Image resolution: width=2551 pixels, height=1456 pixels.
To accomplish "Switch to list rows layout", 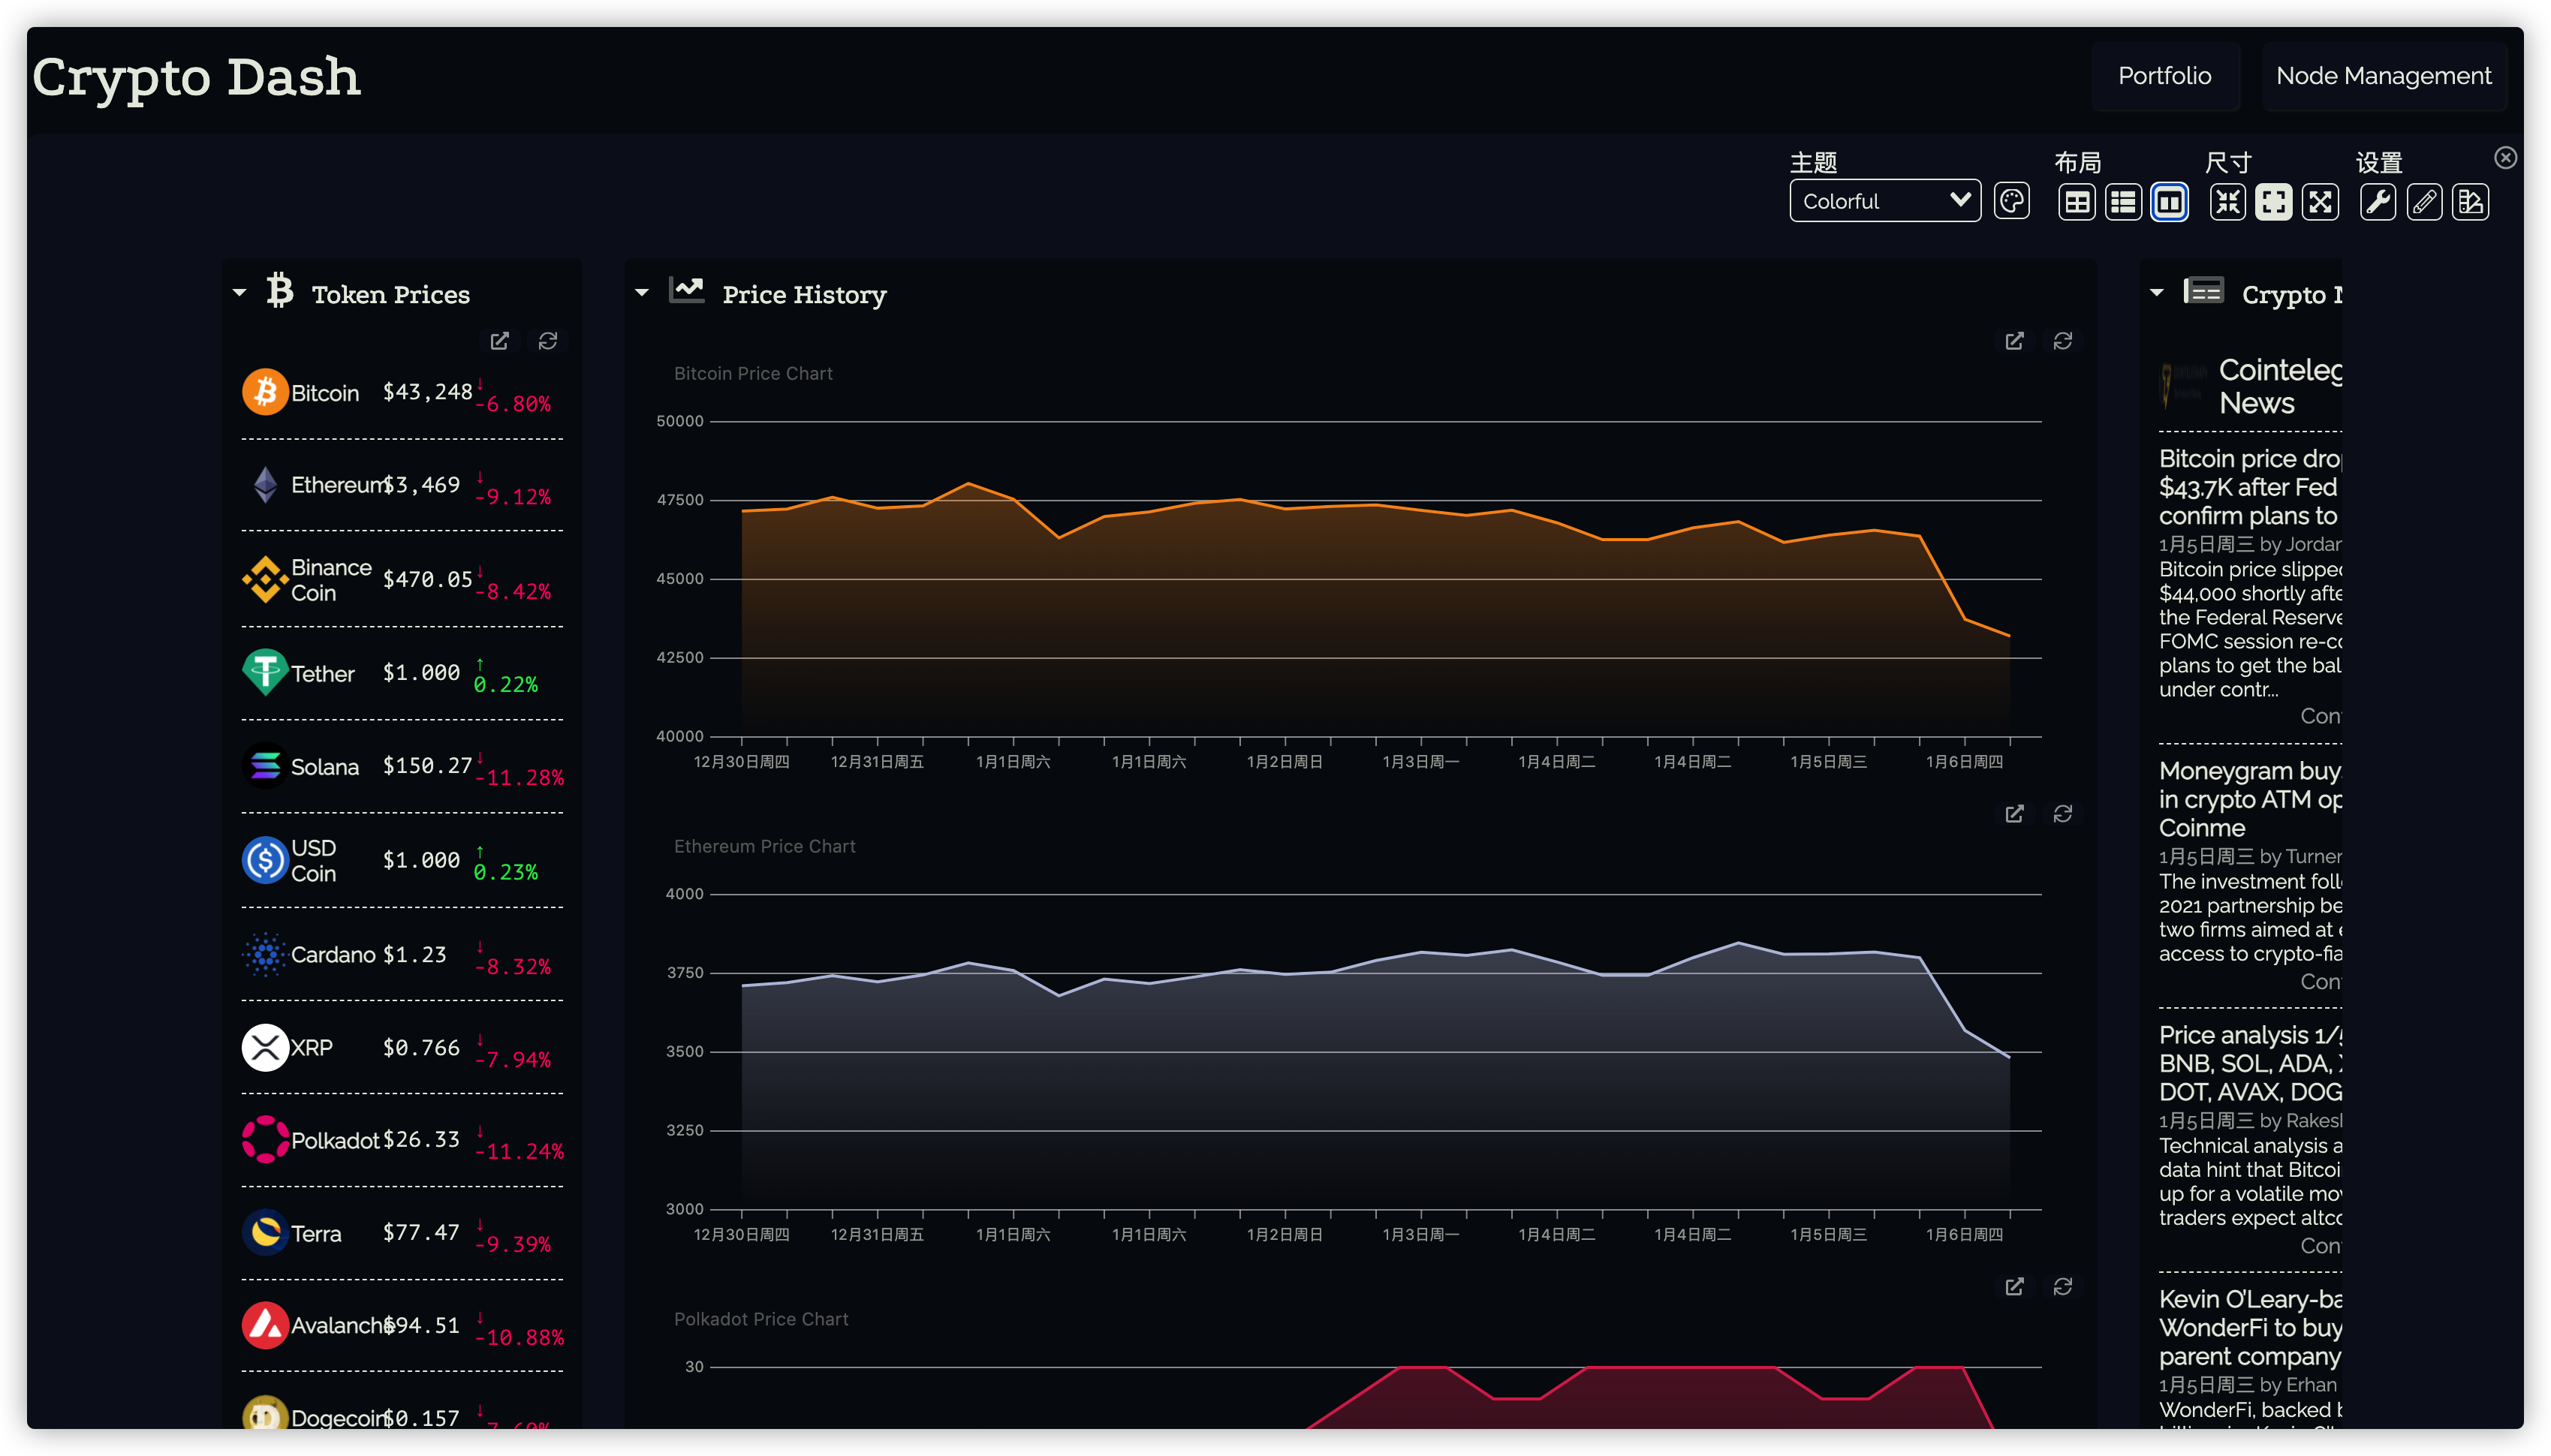I will (2122, 202).
